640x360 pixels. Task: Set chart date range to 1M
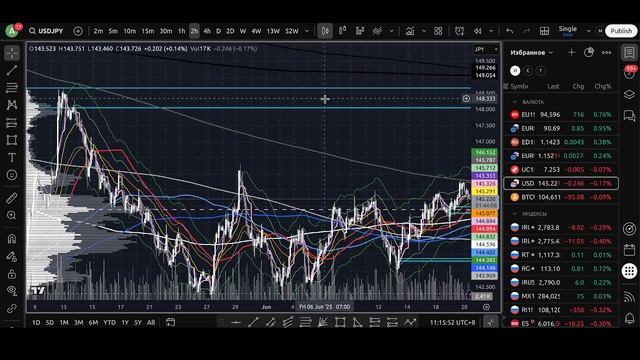tap(64, 322)
